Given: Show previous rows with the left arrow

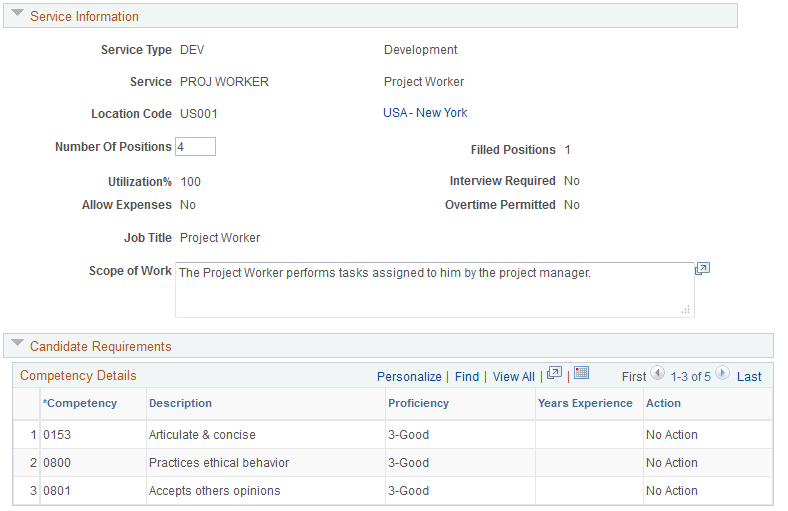Looking at the screenshot, I should [x=657, y=374].
